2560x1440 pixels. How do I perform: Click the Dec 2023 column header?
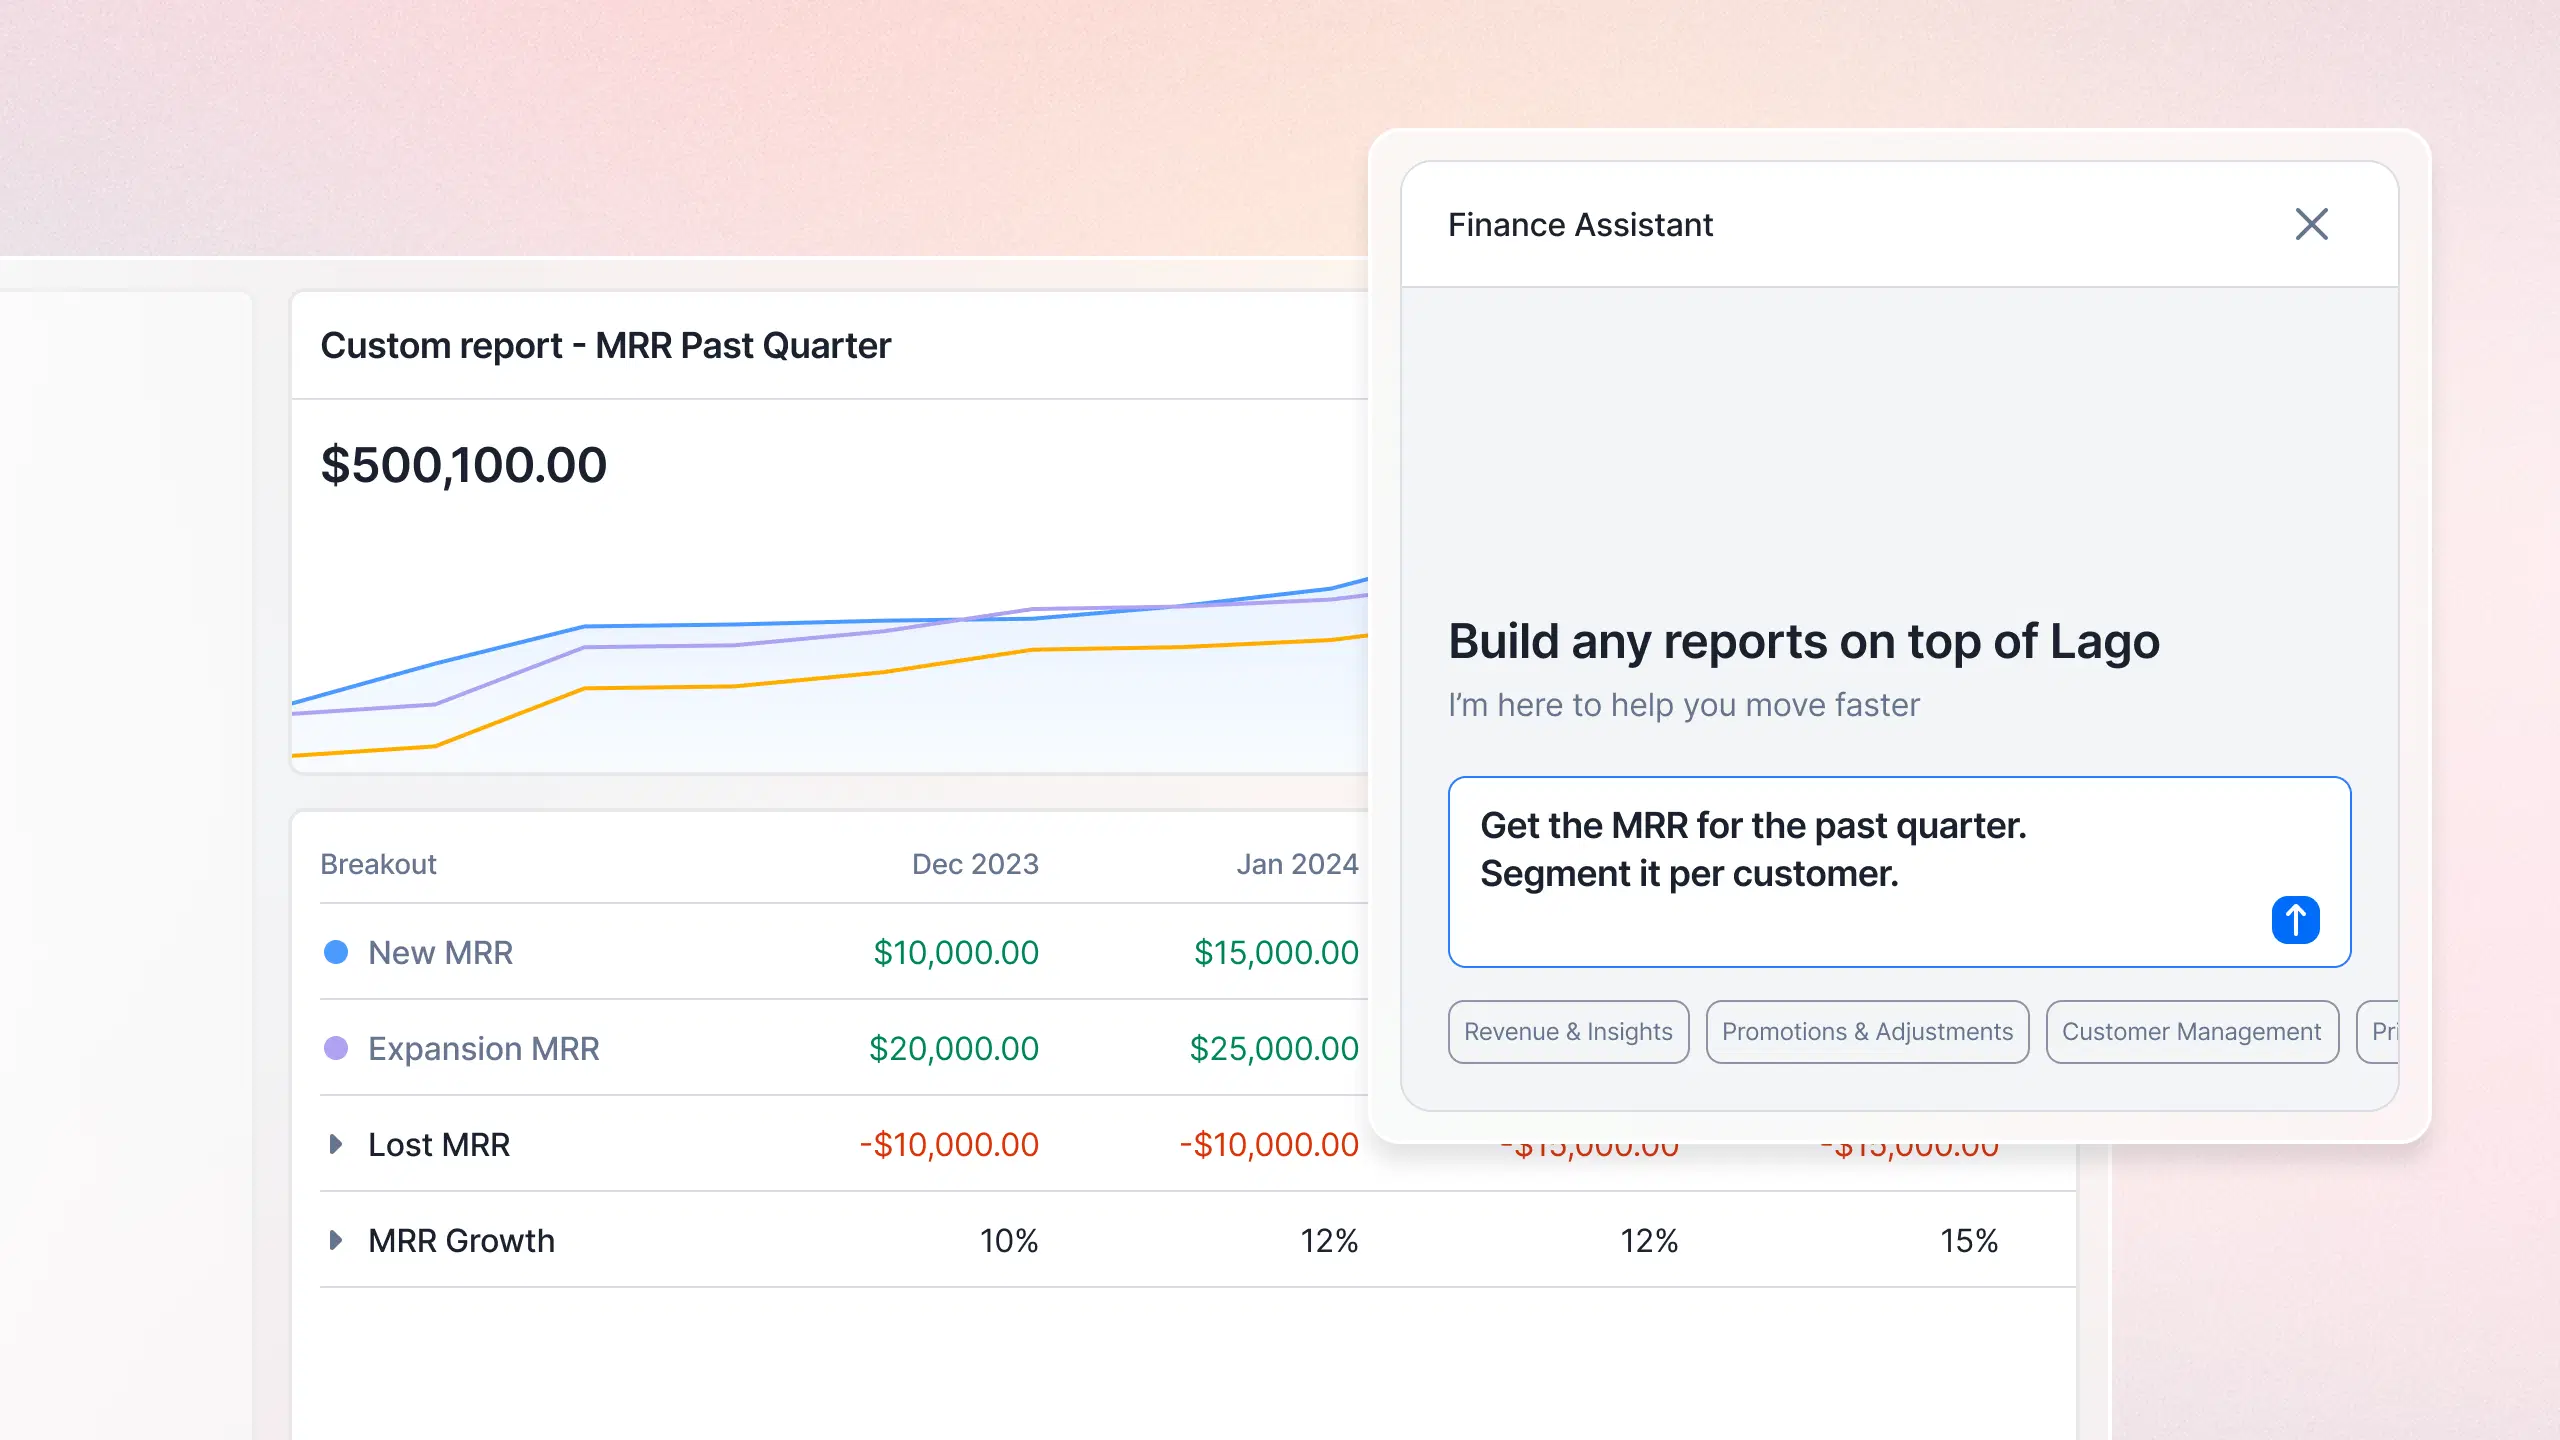975,864
